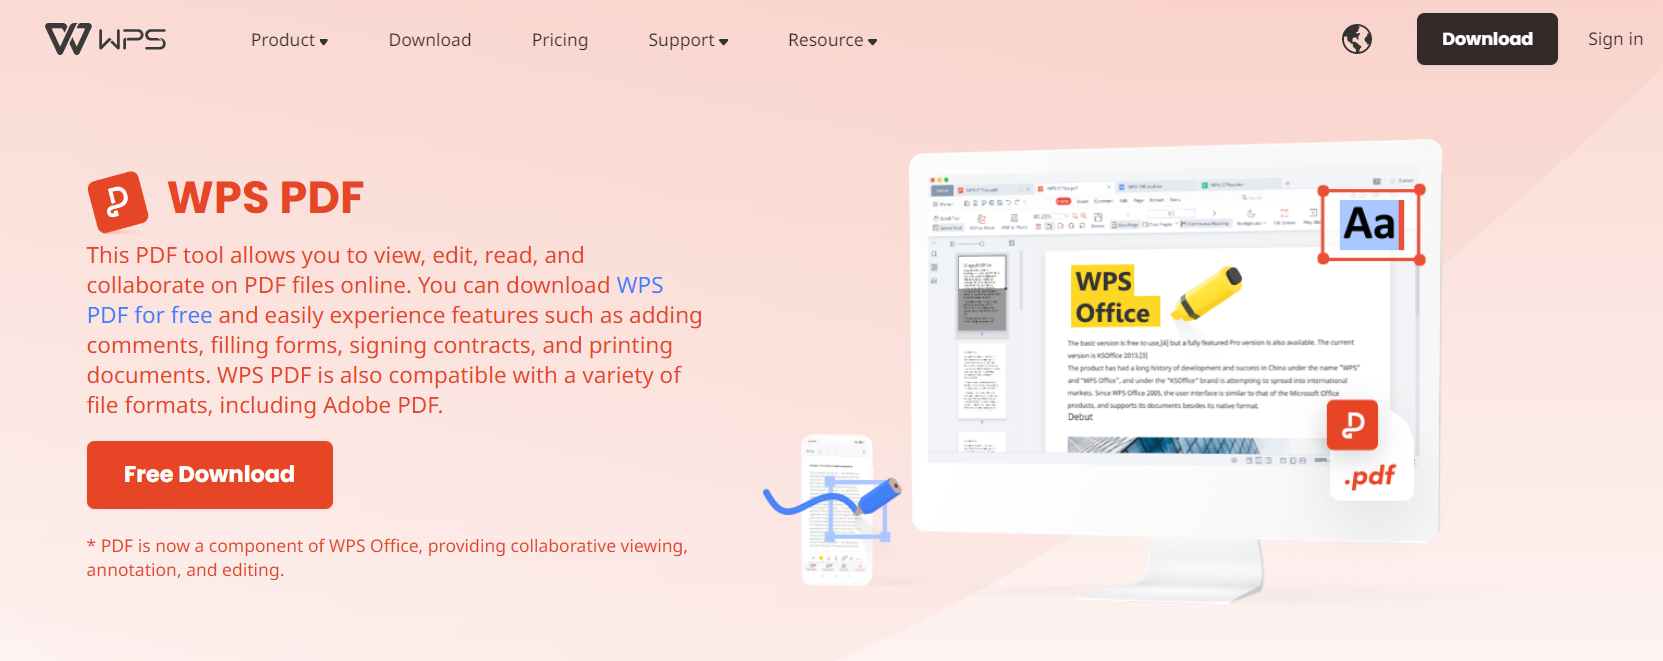
Task: Click the orange Free Download button
Action: click(210, 475)
